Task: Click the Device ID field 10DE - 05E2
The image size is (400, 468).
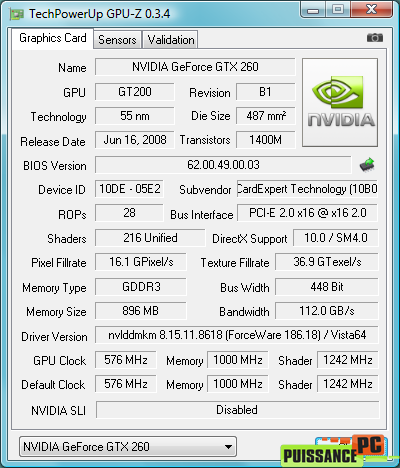Action: tap(129, 189)
